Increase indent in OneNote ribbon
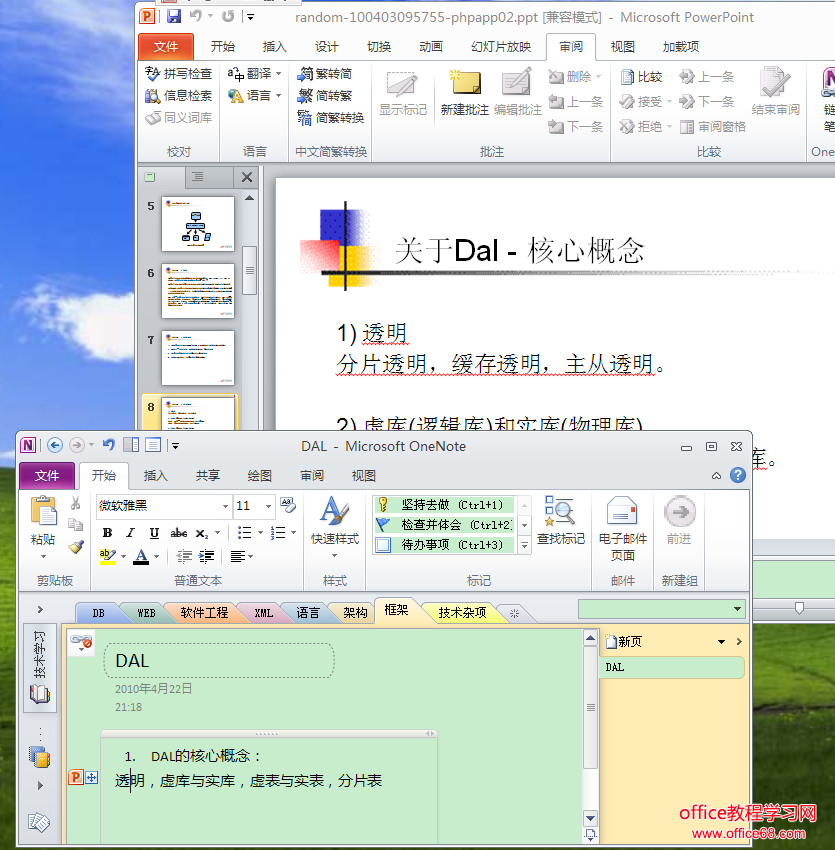The width and height of the screenshot is (835, 850). 207,556
